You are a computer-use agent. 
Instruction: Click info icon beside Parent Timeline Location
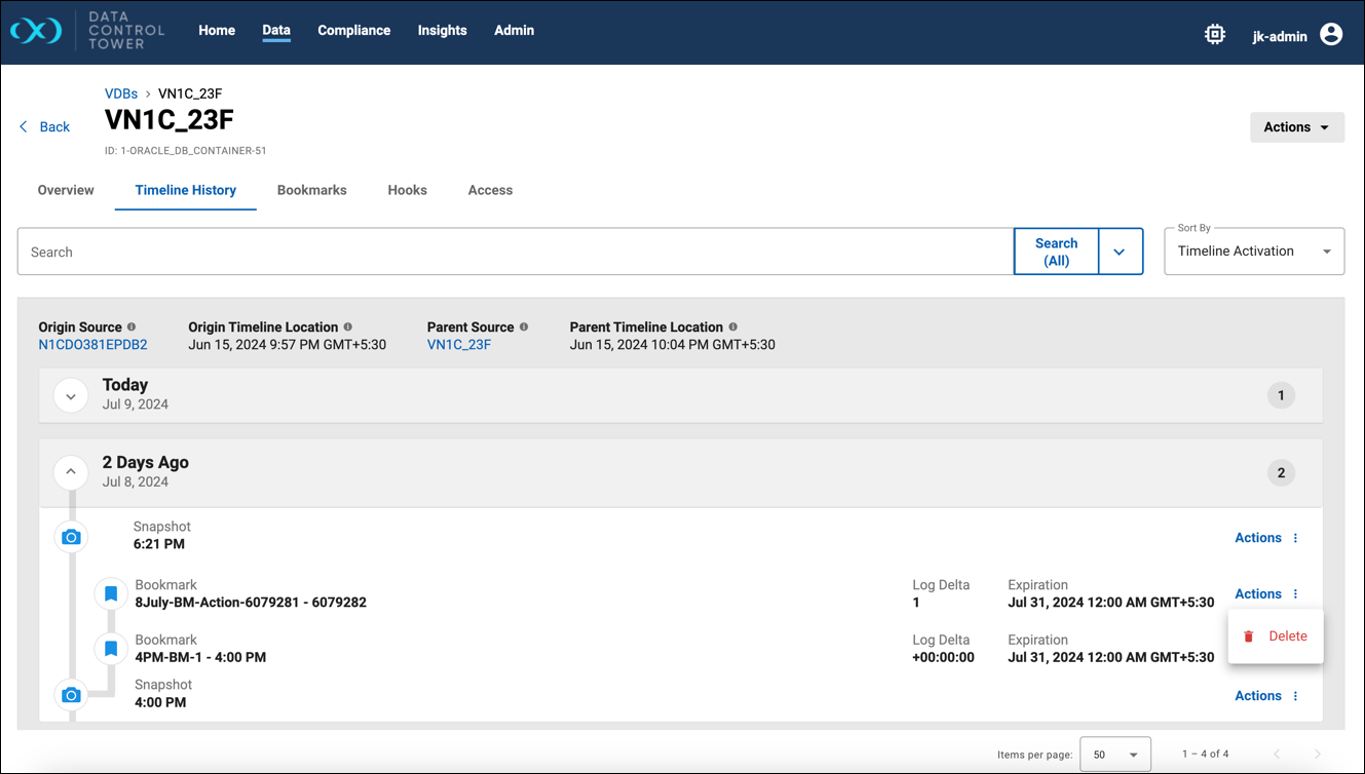click(733, 327)
